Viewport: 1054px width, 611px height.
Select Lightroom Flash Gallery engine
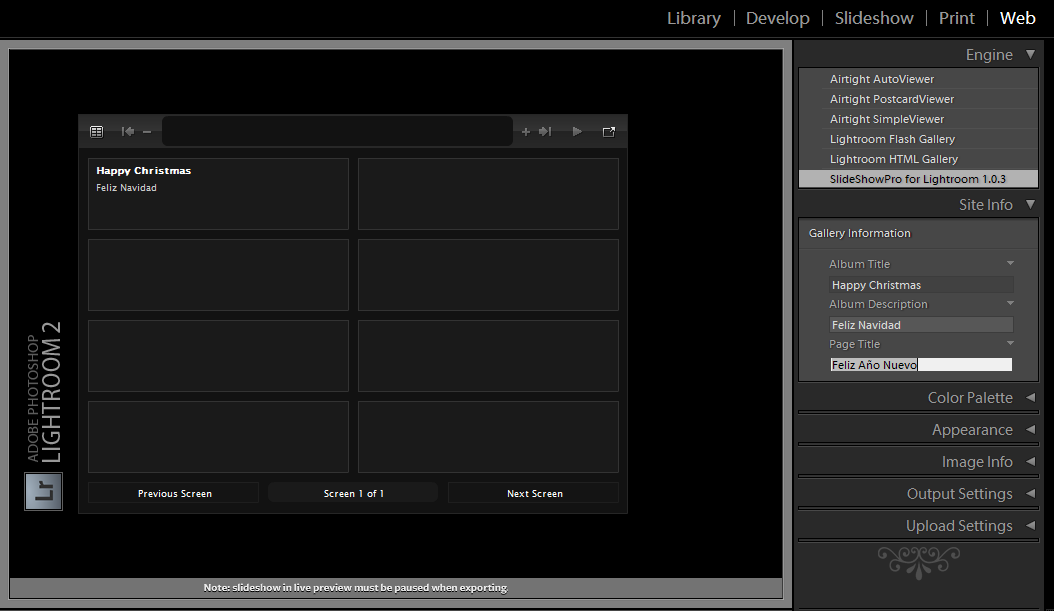pyautogui.click(x=918, y=139)
